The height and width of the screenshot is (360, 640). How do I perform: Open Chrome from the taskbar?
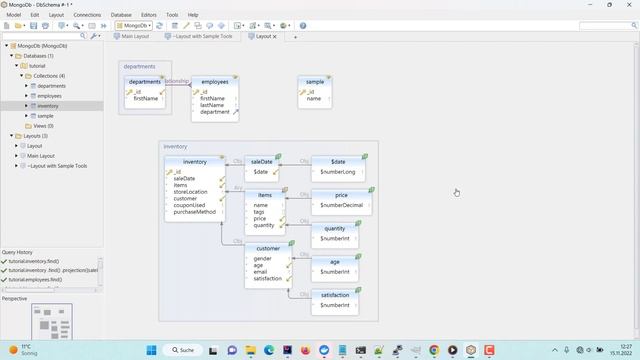click(434, 350)
